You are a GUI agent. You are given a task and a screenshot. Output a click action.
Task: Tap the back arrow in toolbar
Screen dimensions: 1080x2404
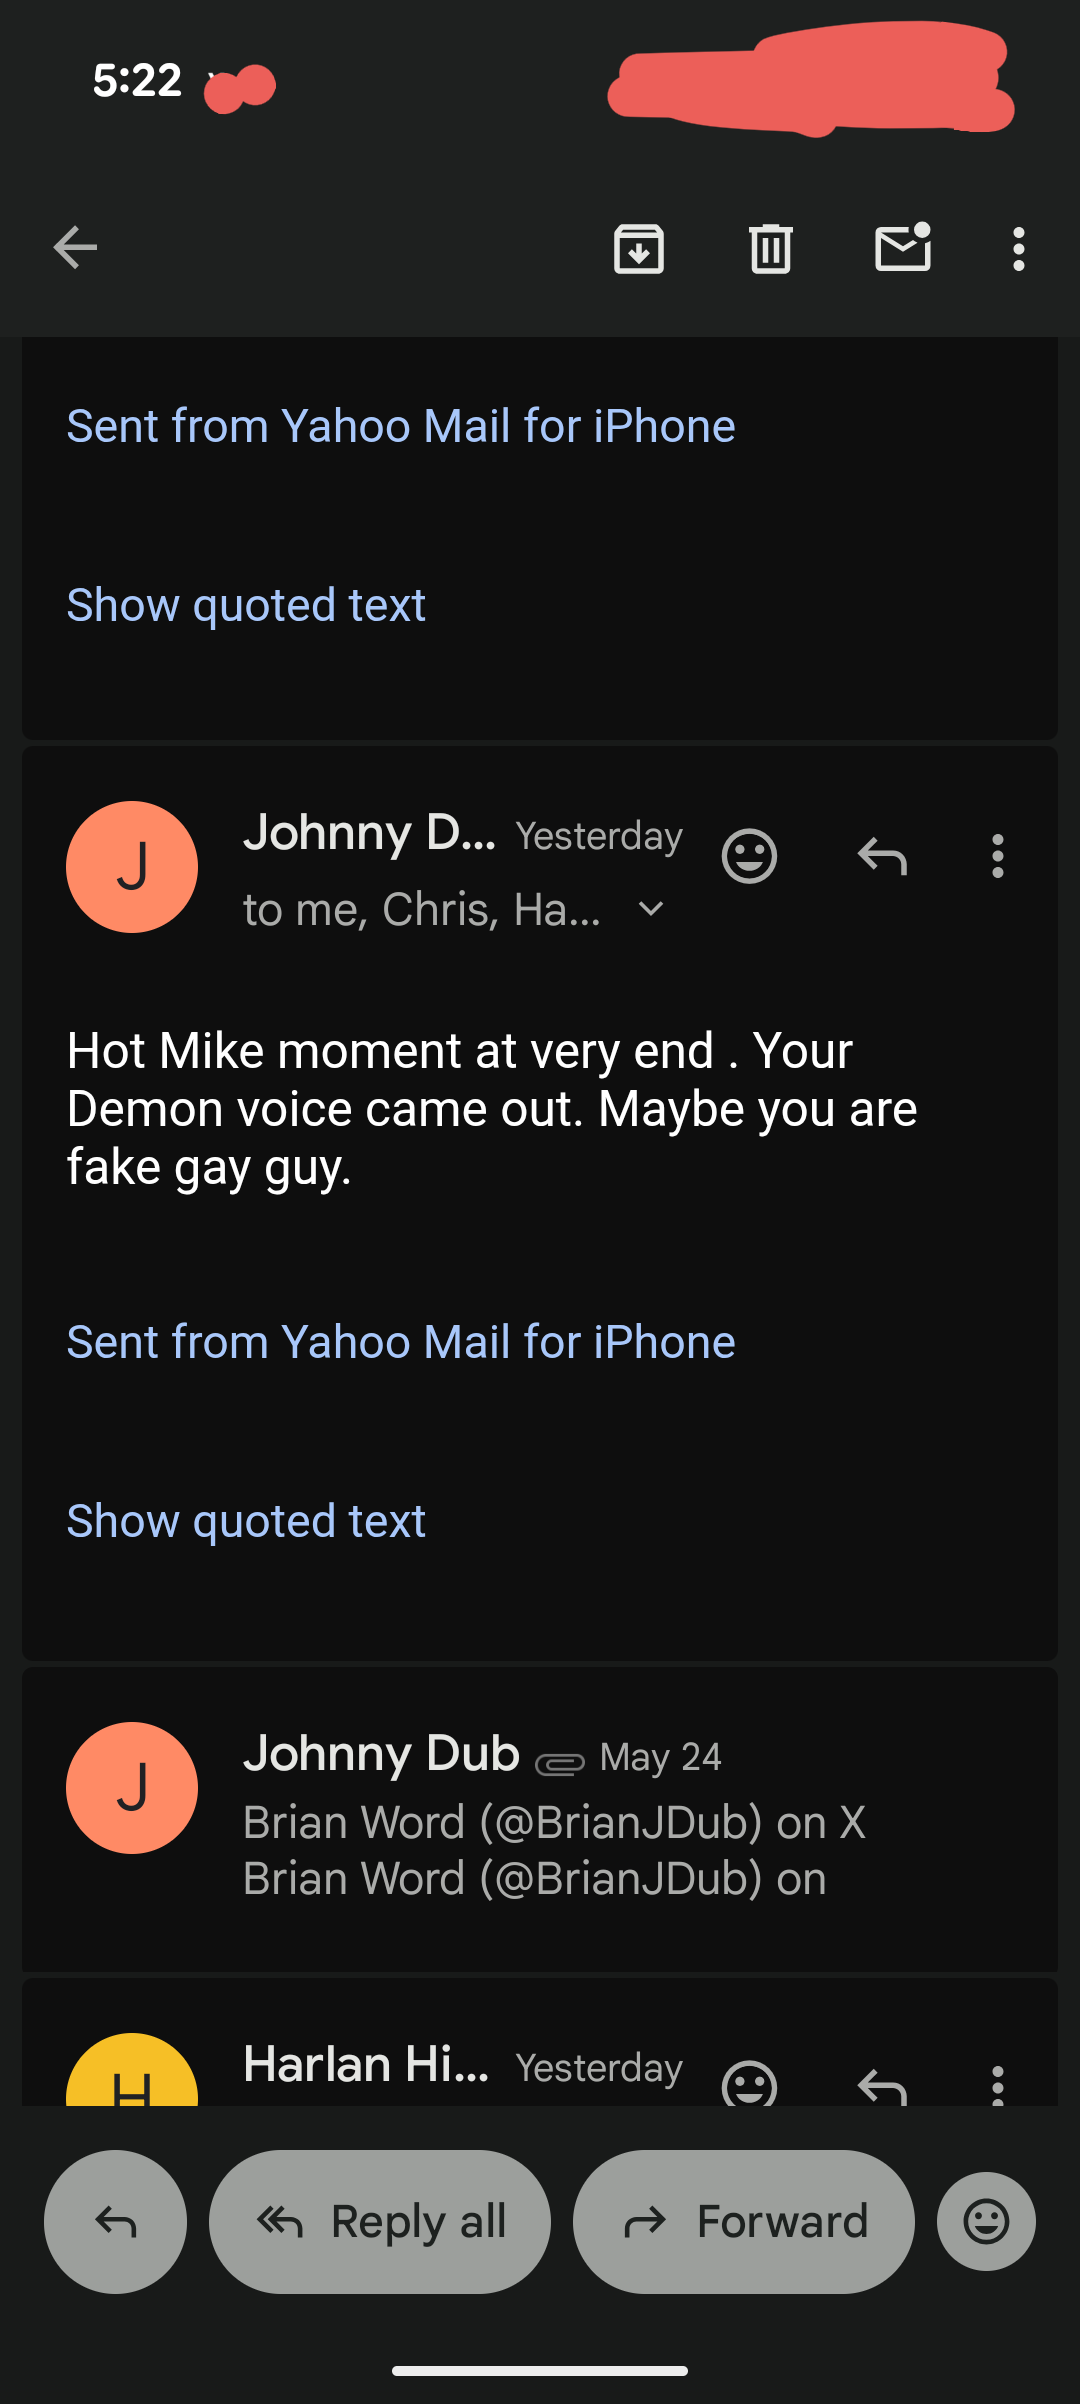[x=75, y=248]
